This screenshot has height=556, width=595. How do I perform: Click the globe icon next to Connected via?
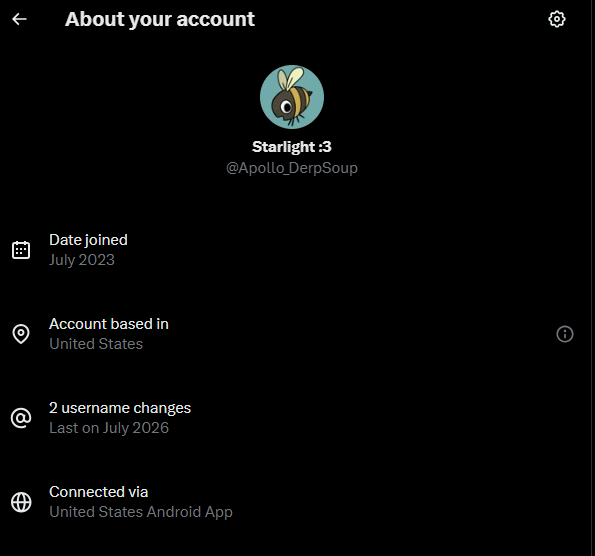point(21,502)
